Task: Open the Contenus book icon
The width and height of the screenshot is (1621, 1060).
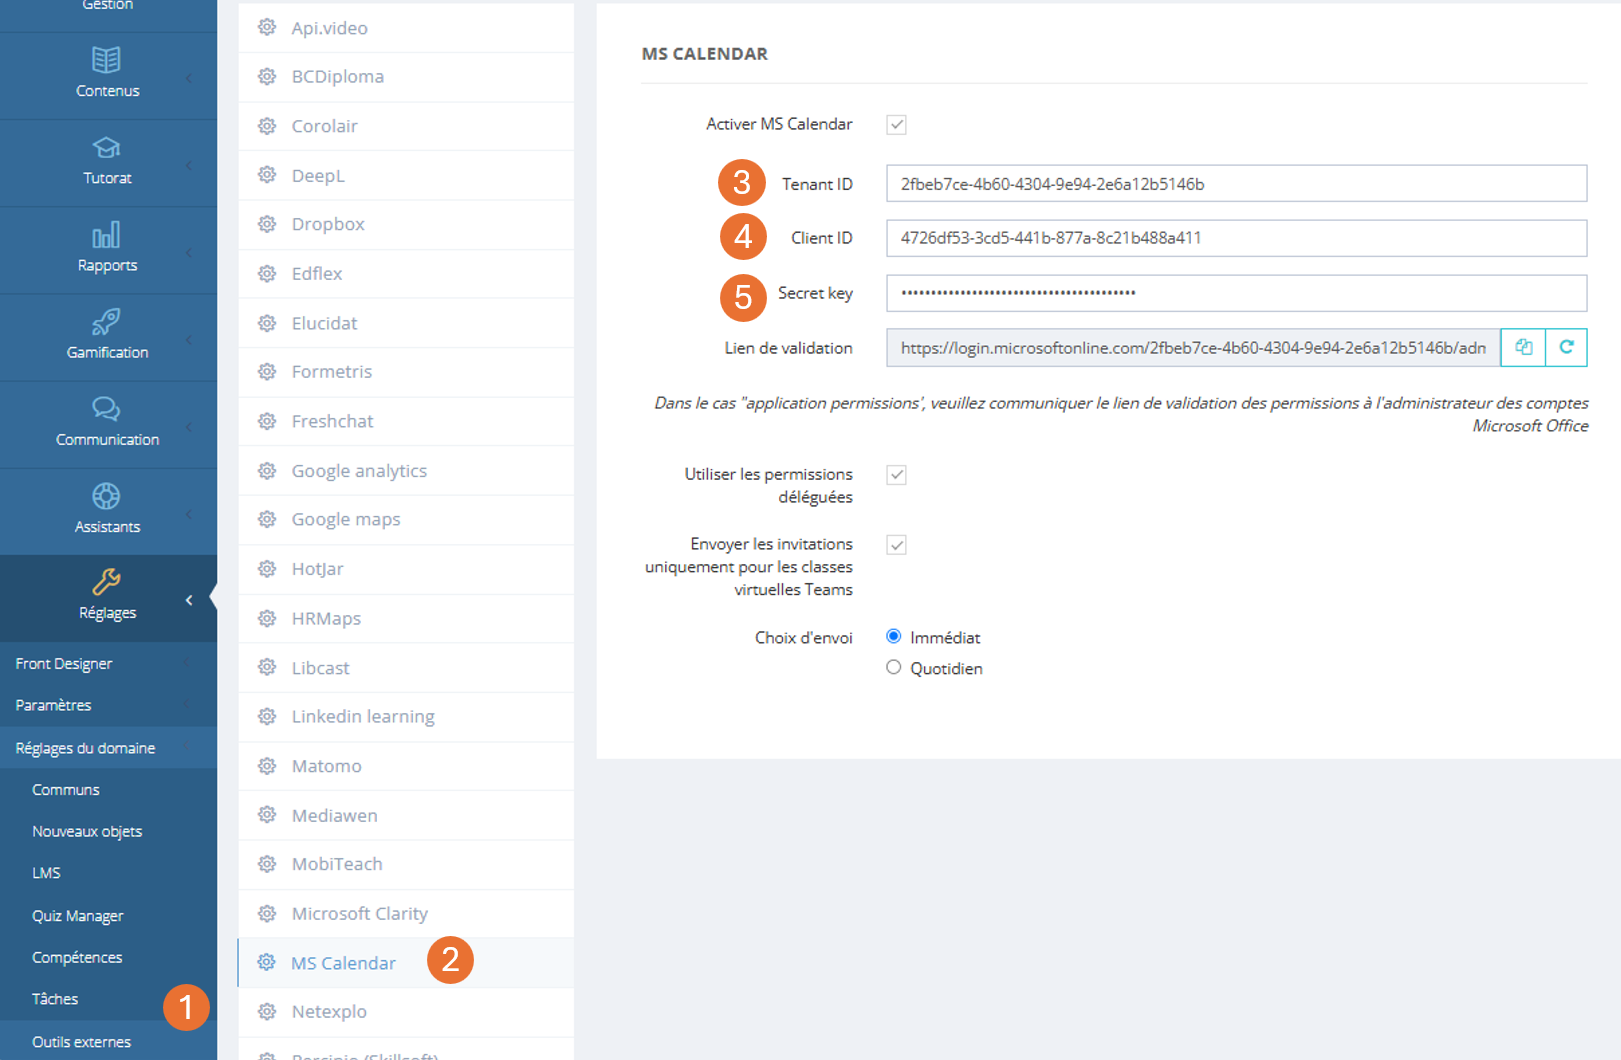Action: click(x=106, y=60)
